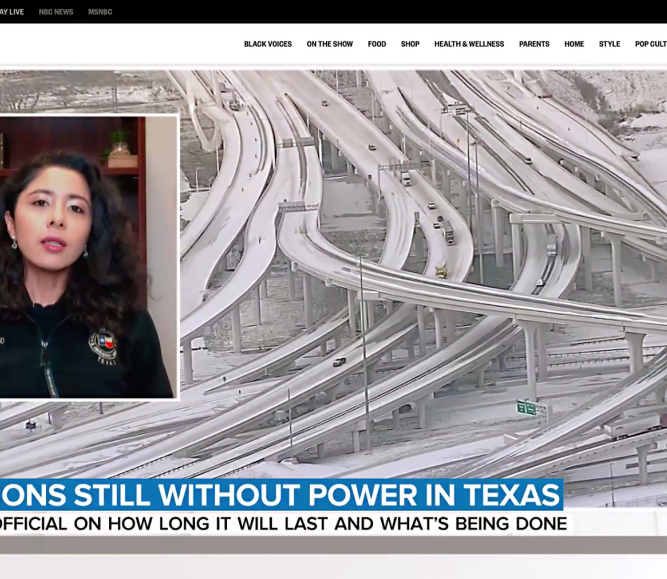667x579 pixels.
Task: Click the badge emblem on the speaker's jacket
Action: [102, 345]
